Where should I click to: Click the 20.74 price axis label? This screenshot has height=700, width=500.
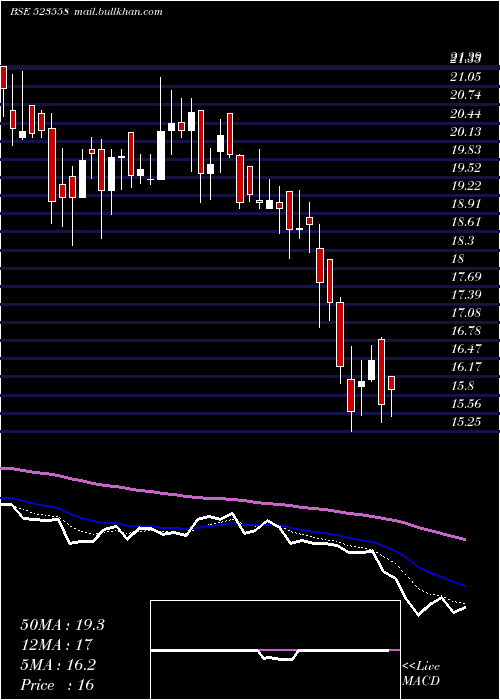coord(466,95)
